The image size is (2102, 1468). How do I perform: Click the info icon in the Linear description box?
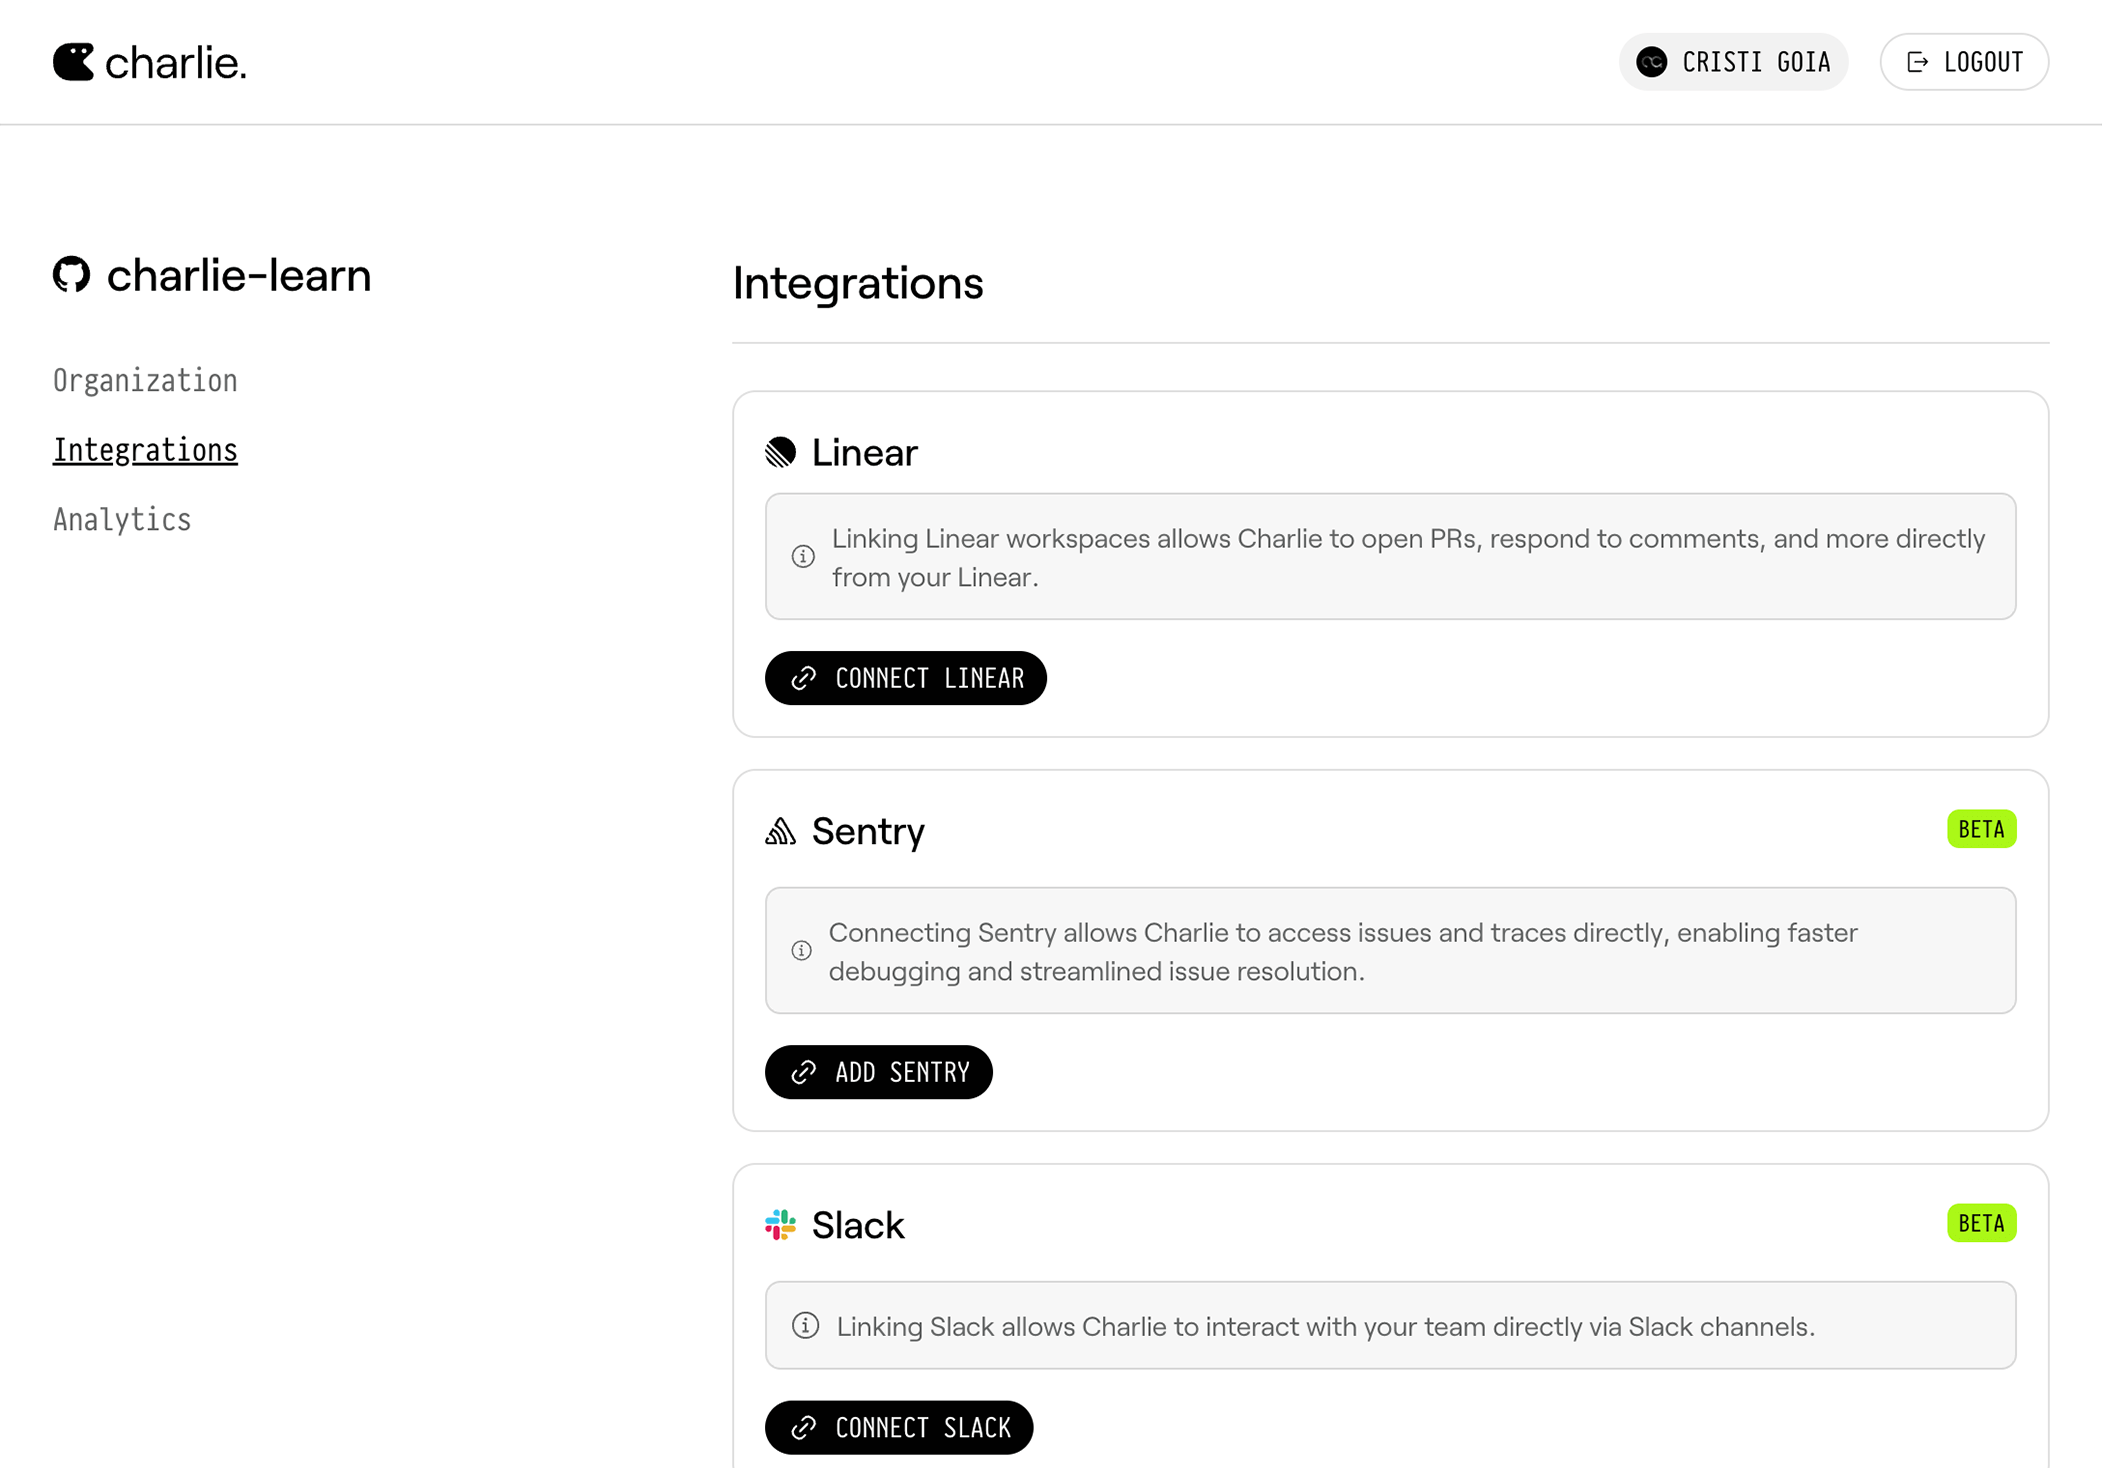point(802,556)
